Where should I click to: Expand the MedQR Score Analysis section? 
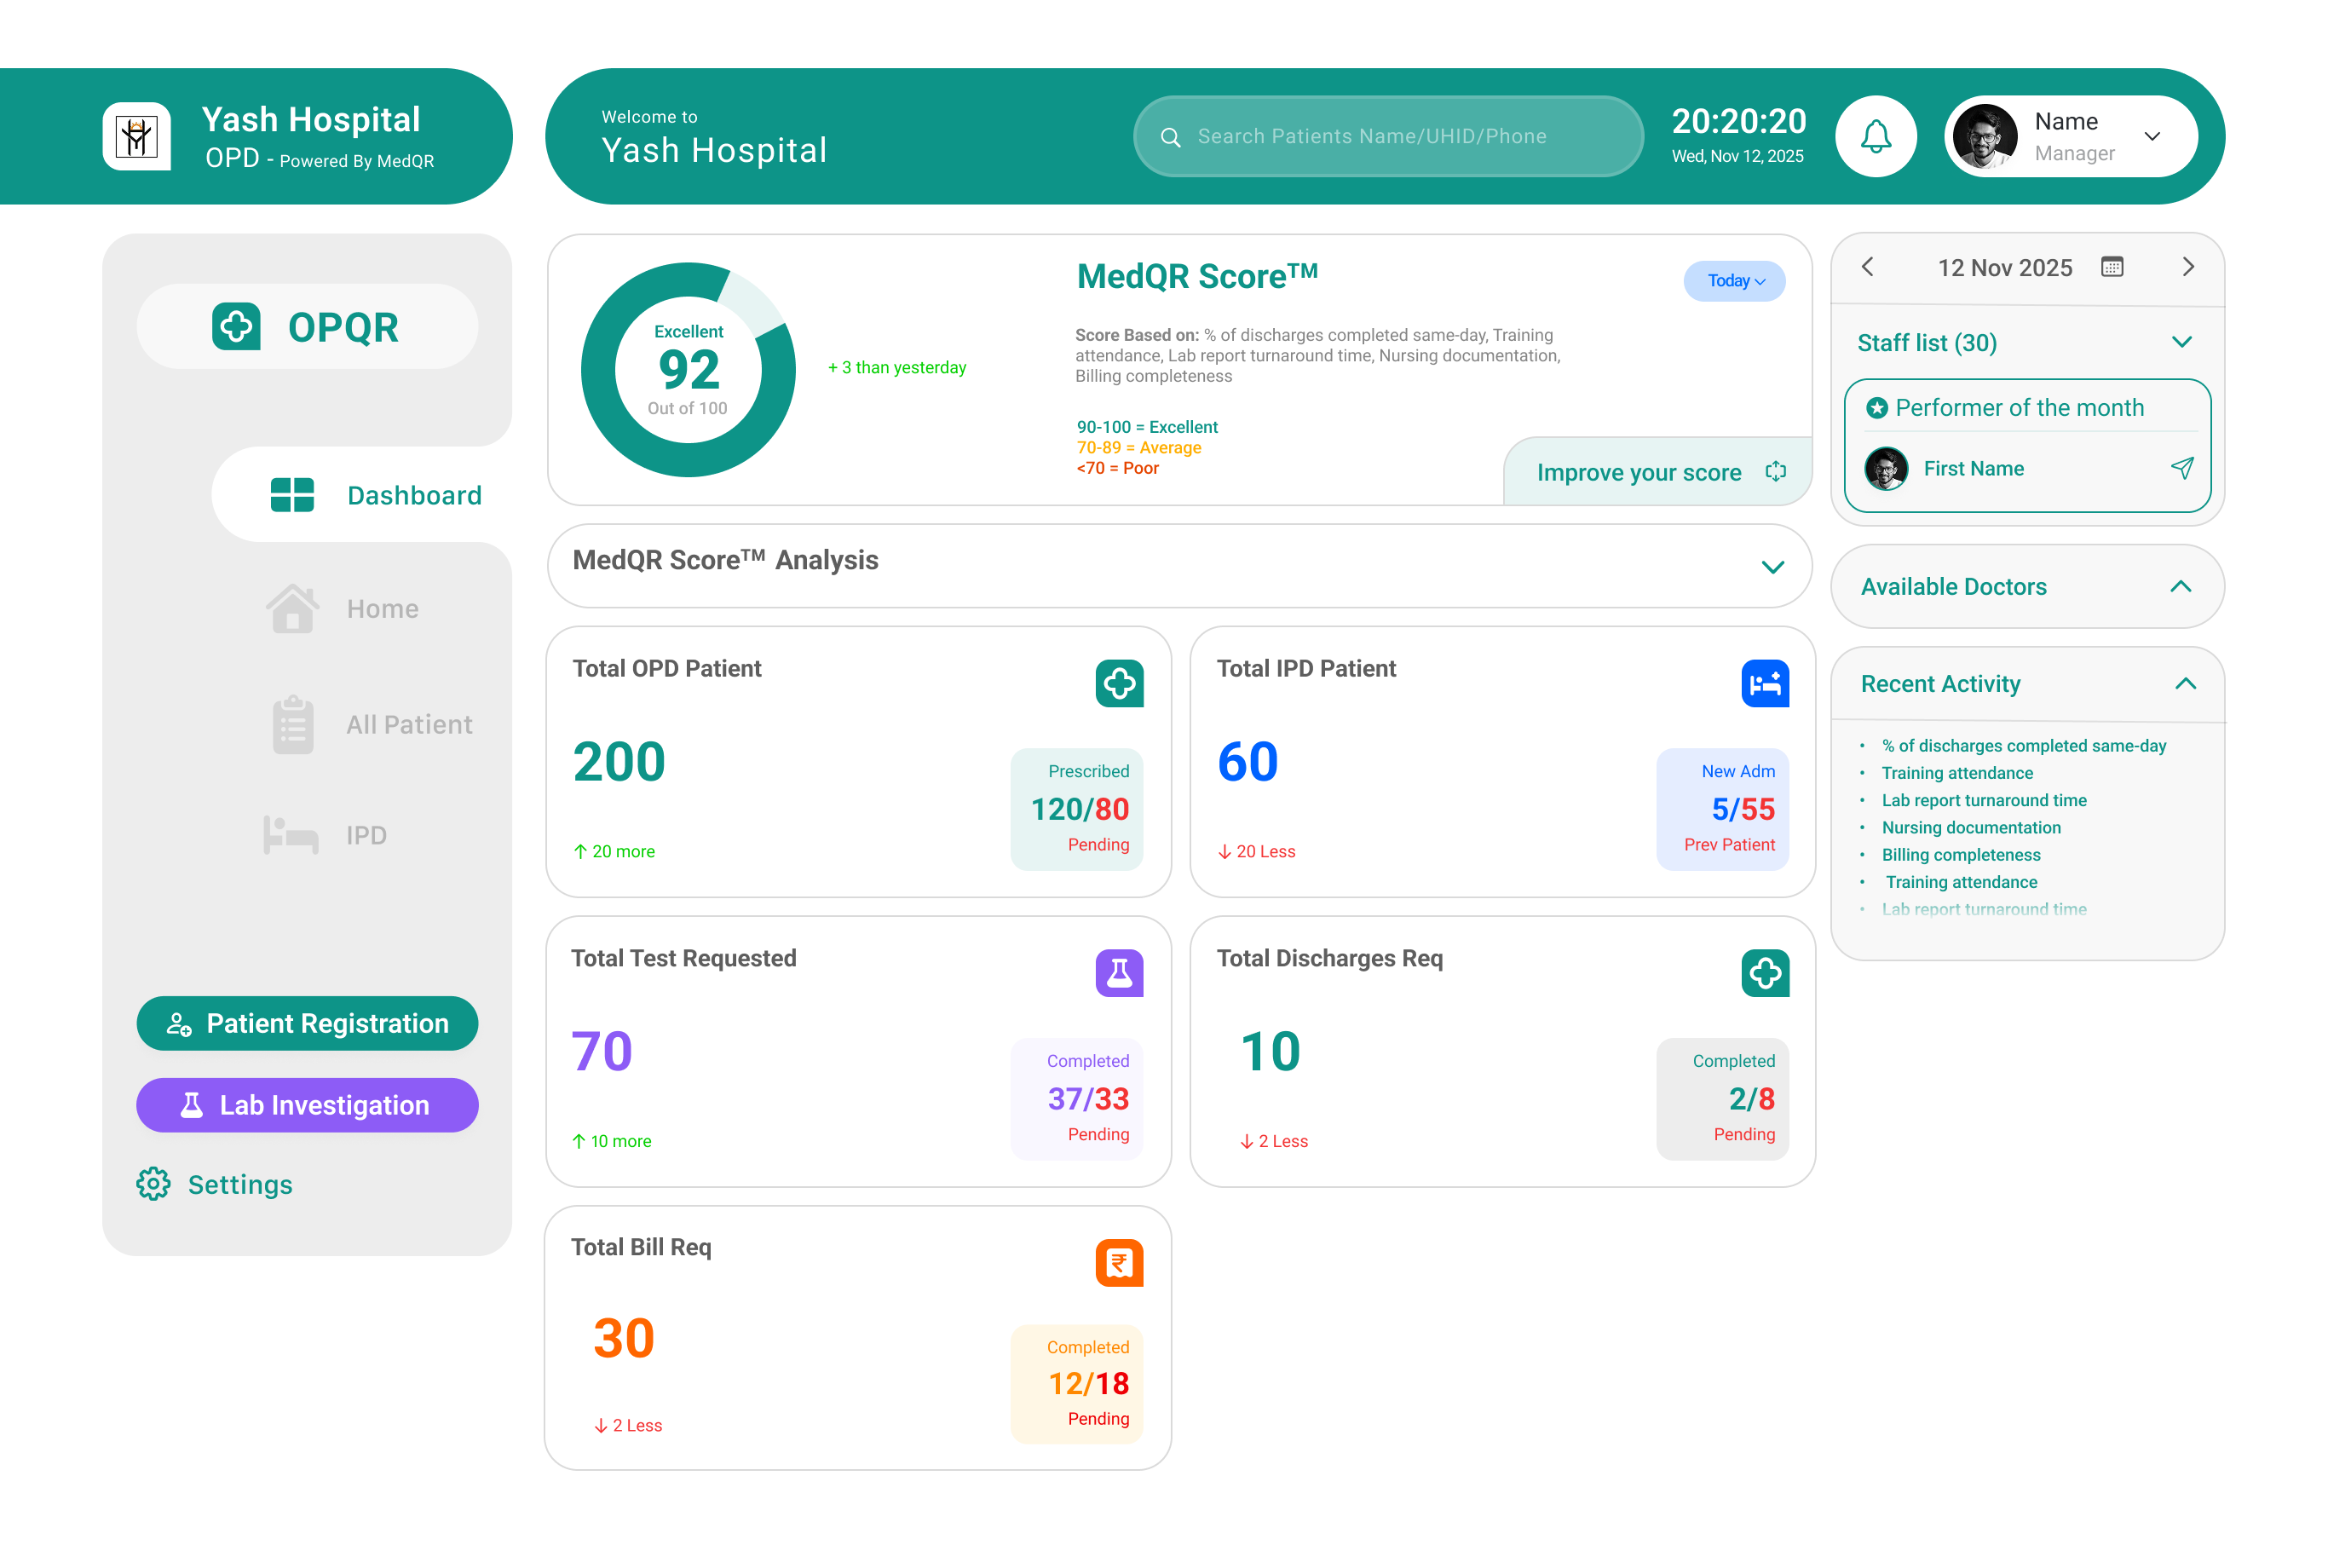1772,566
